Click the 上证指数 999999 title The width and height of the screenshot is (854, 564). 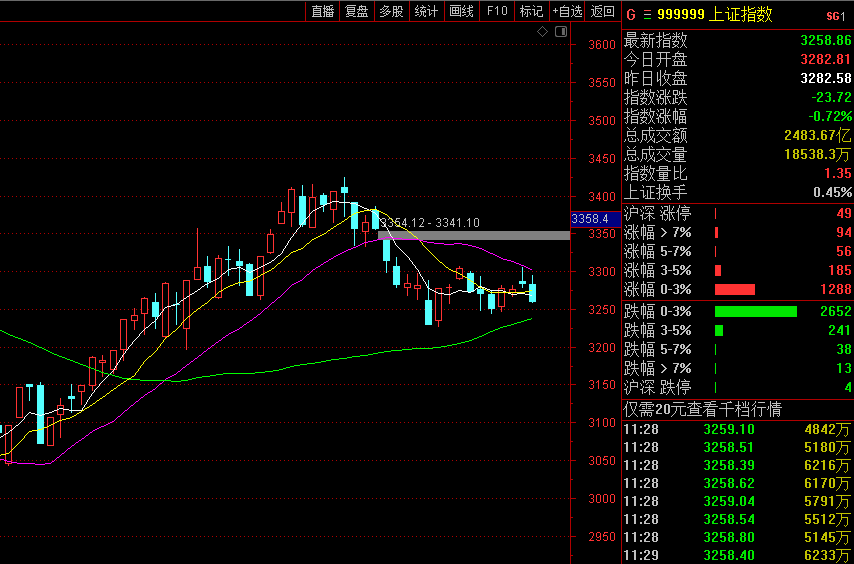[x=715, y=15]
